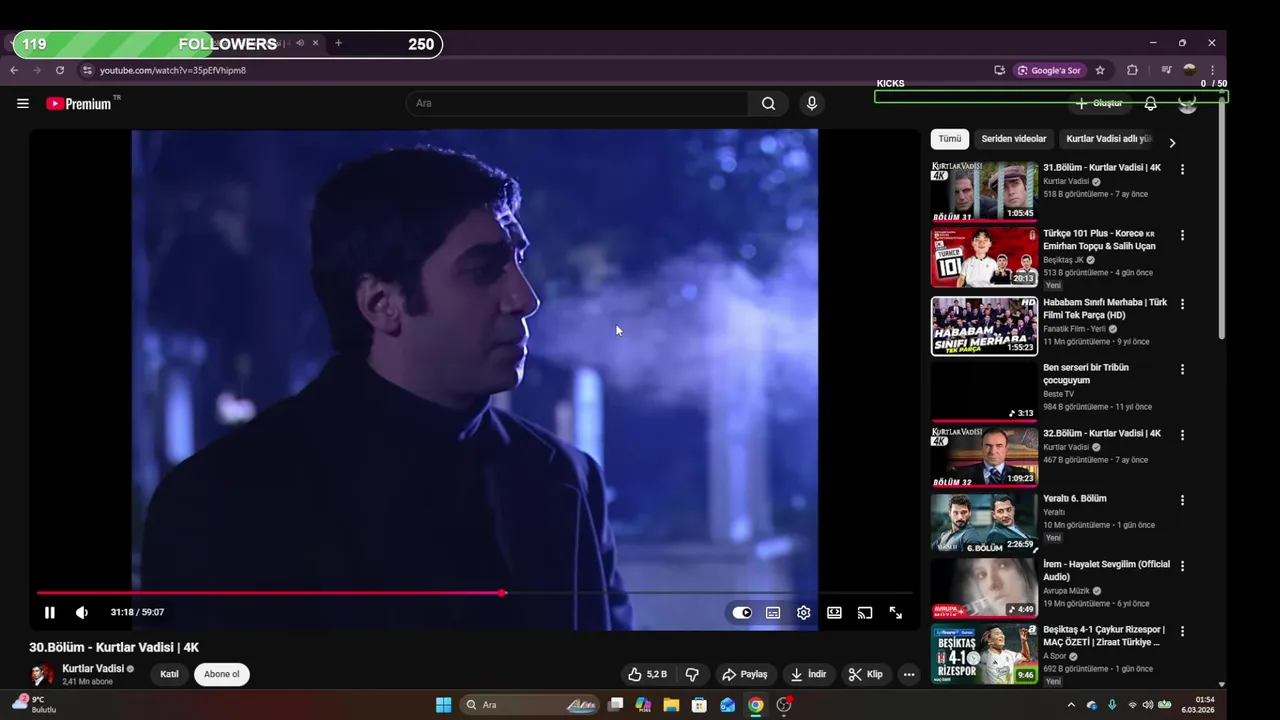Open options for 32.Bölüm Kurtlar Vadisi video
1280x720 pixels.
coord(1182,435)
